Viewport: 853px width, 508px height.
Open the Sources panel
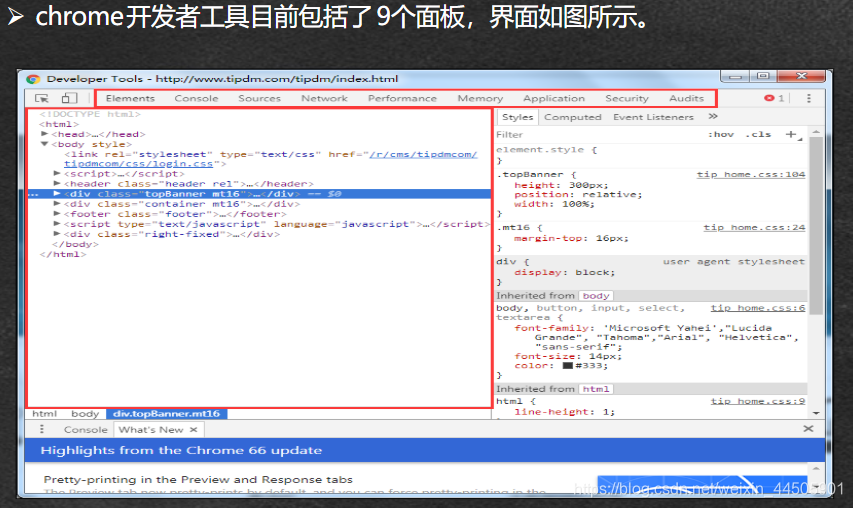(x=259, y=98)
